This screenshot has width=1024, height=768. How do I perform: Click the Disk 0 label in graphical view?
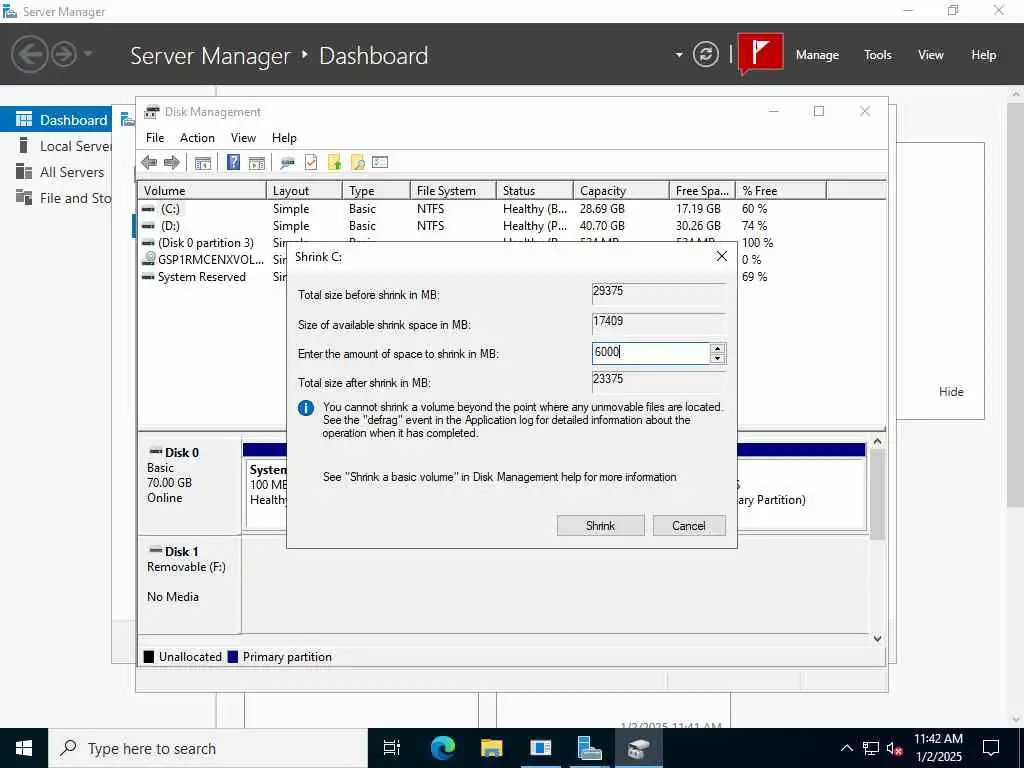pyautogui.click(x=182, y=453)
